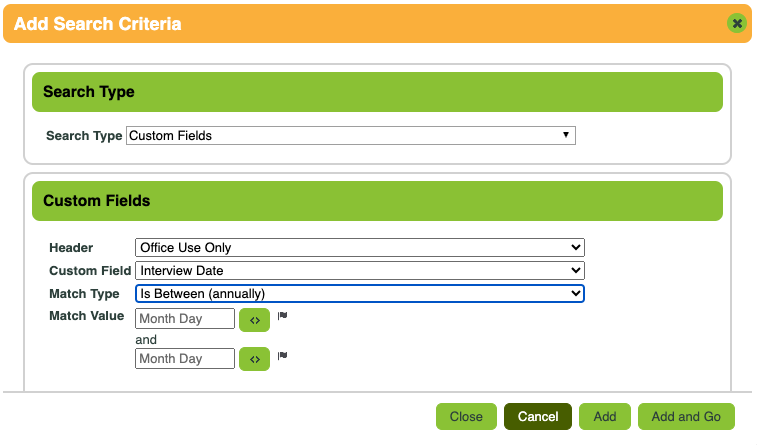The image size is (757, 445).
Task: Click the flag icon next to first Match Value
Action: tap(283, 316)
